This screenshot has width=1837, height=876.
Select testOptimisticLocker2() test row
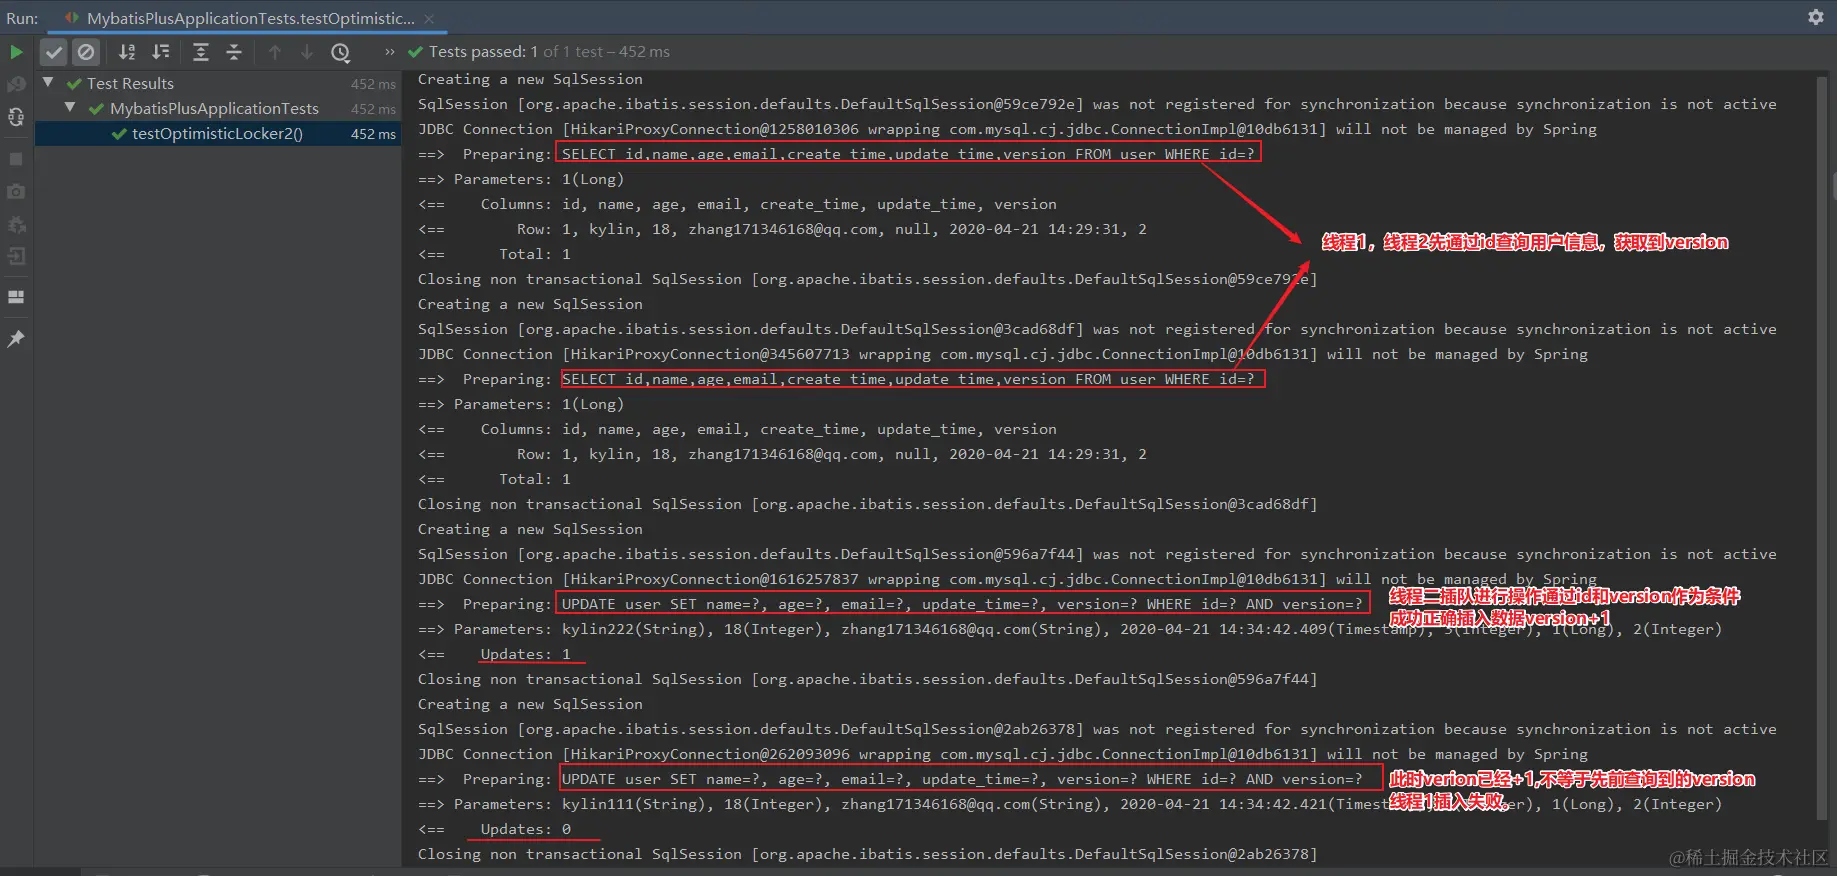(x=218, y=134)
